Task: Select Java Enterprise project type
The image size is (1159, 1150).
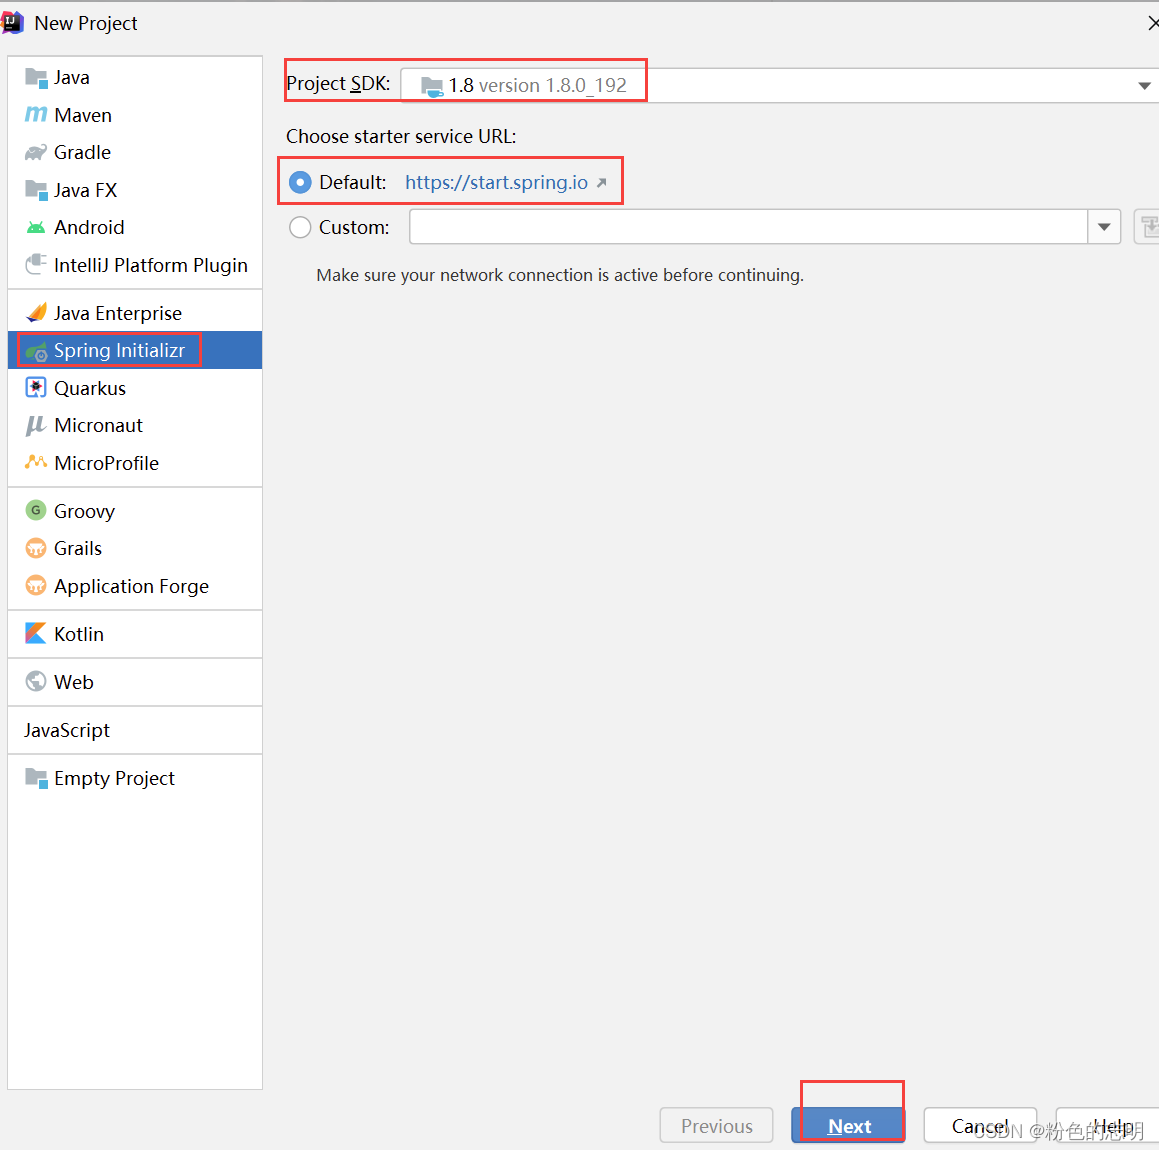Action: coord(135,313)
